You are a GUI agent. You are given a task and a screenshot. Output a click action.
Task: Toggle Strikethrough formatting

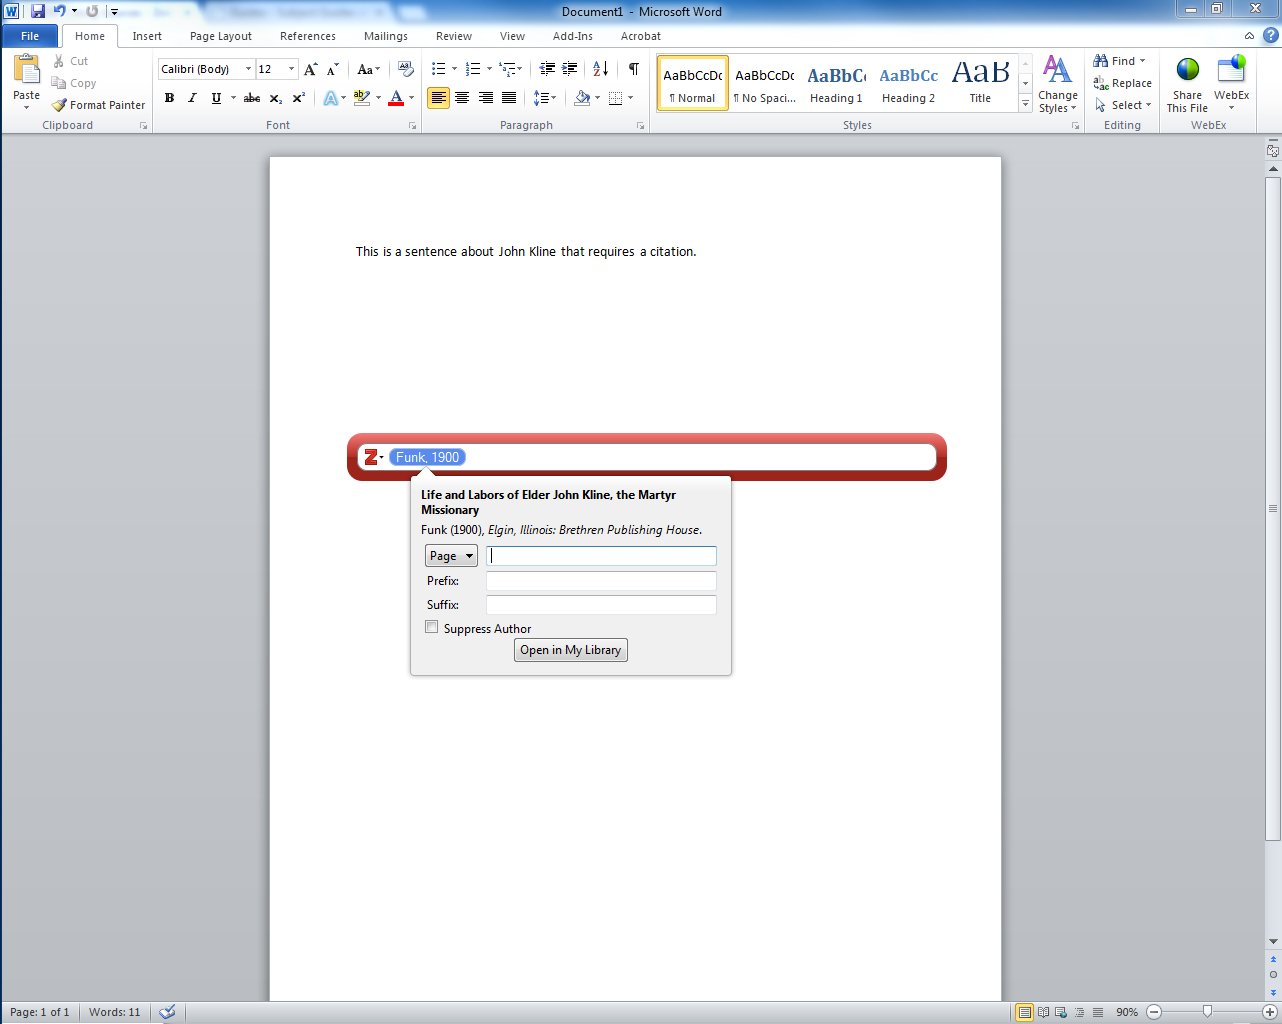click(x=252, y=98)
